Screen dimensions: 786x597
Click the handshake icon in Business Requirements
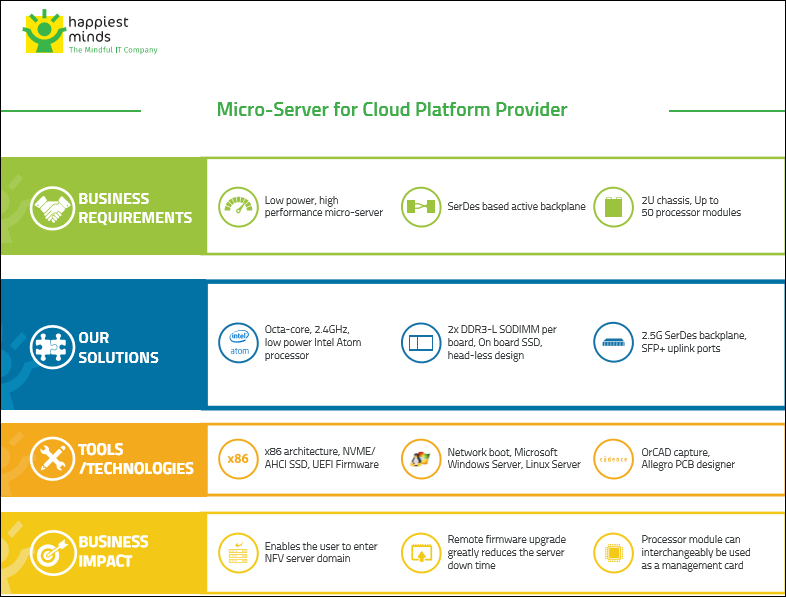pos(52,208)
